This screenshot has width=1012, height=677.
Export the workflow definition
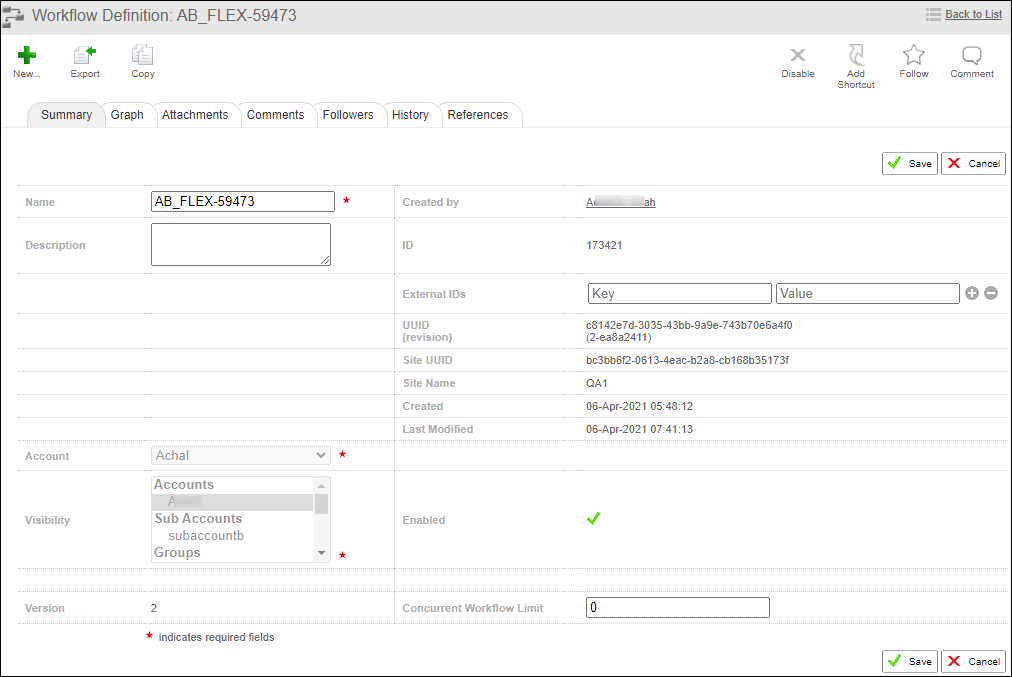[85, 60]
